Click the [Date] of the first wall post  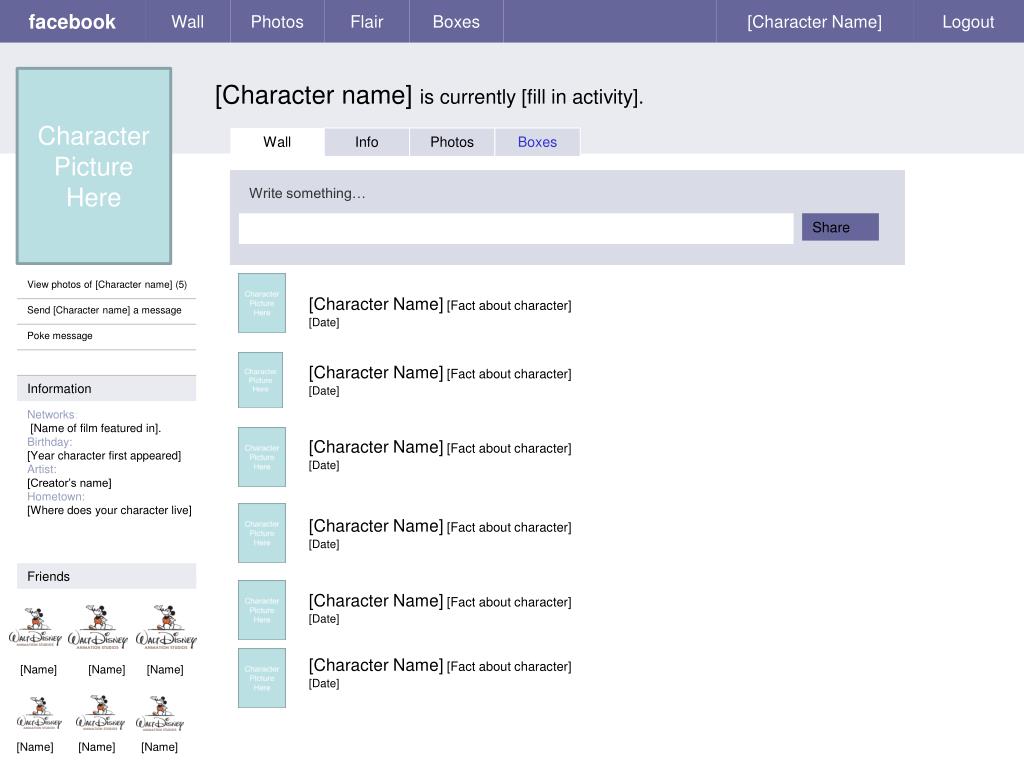click(x=324, y=323)
